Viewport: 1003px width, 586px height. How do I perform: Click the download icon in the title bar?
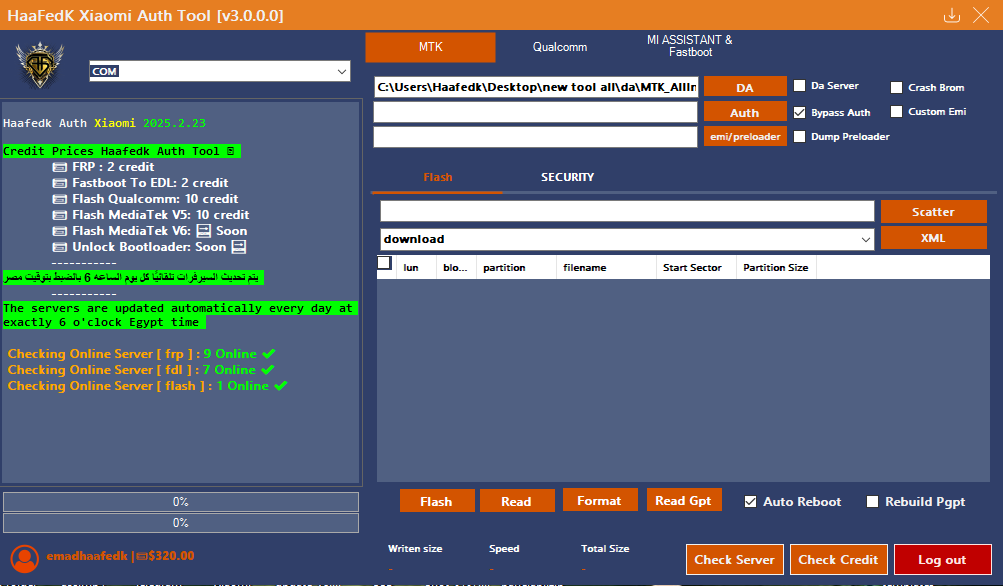tap(952, 15)
